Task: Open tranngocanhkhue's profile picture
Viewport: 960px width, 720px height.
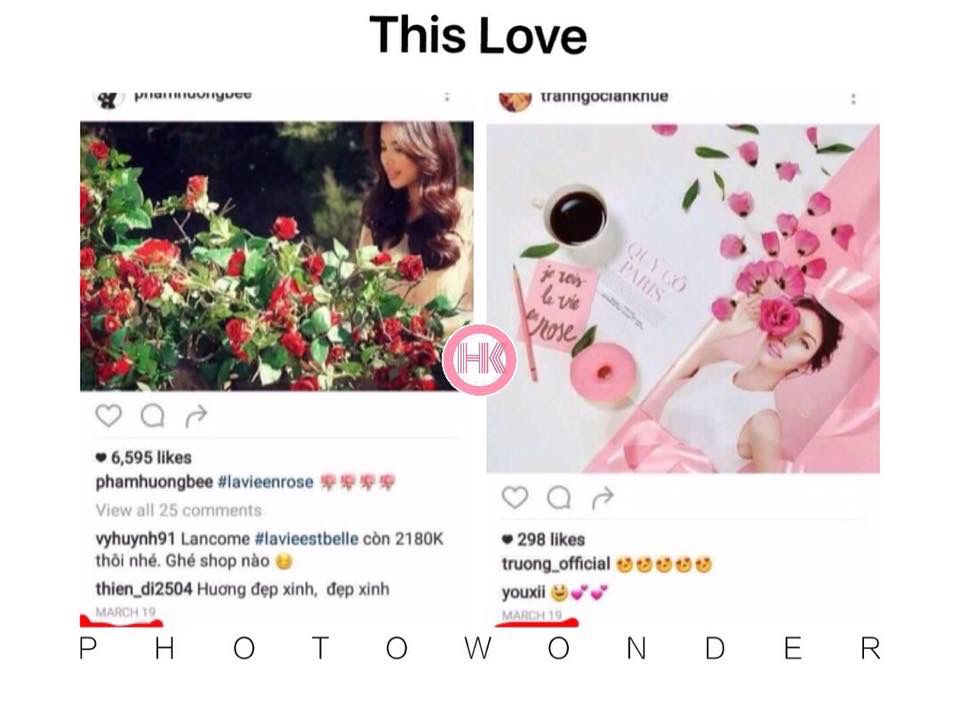Action: pyautogui.click(x=515, y=100)
